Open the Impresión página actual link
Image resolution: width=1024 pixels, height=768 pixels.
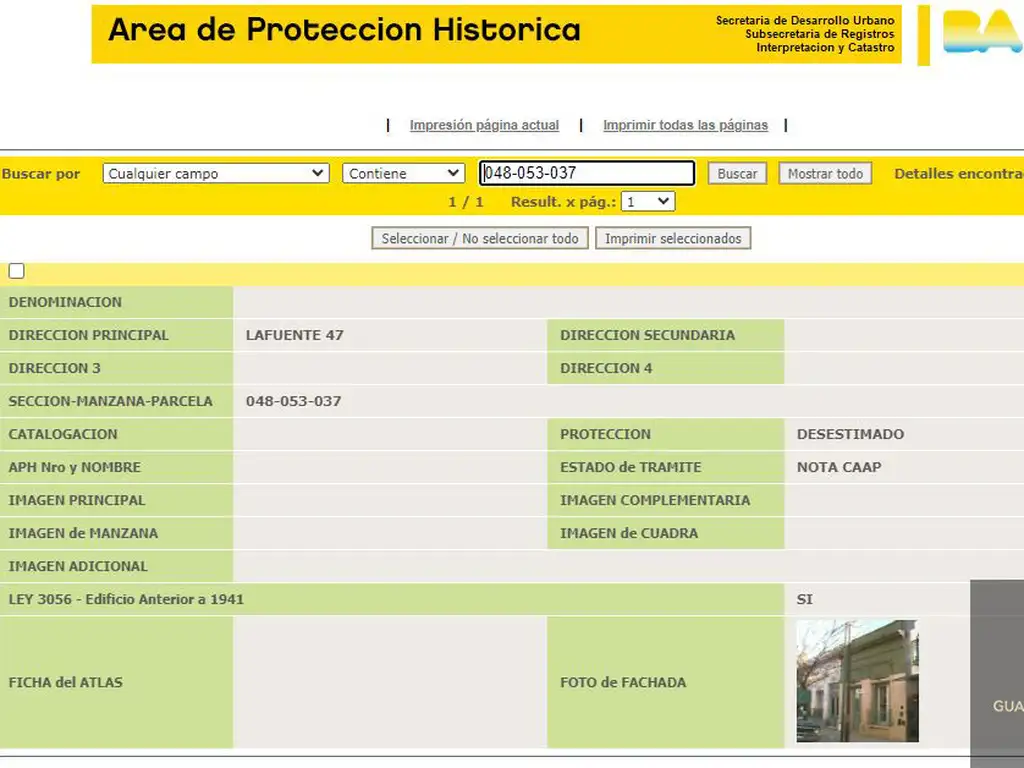[x=484, y=125]
